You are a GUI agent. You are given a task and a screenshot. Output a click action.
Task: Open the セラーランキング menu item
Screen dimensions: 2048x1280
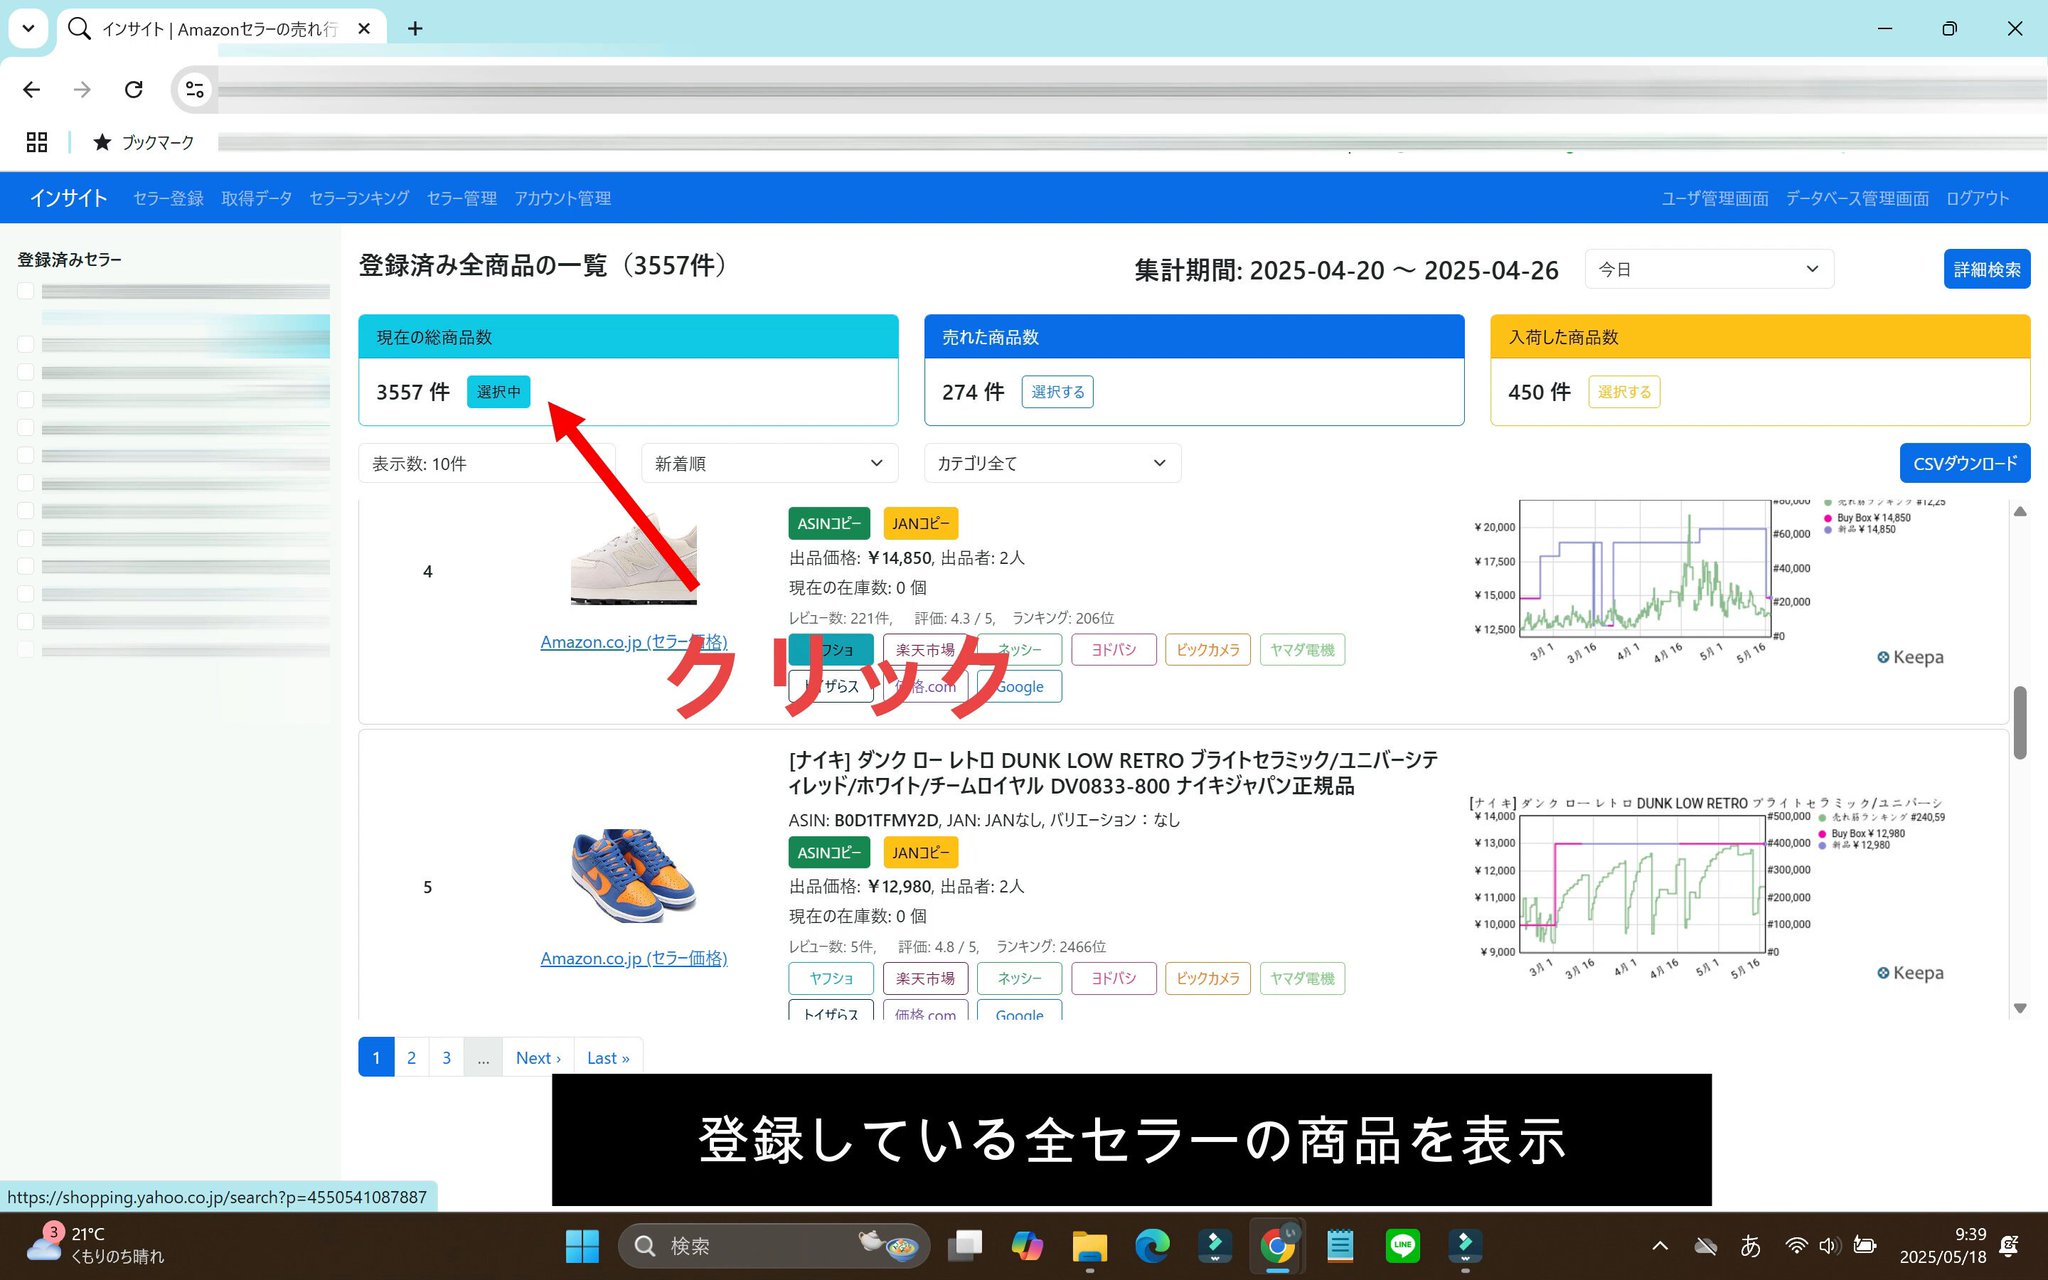coord(359,198)
